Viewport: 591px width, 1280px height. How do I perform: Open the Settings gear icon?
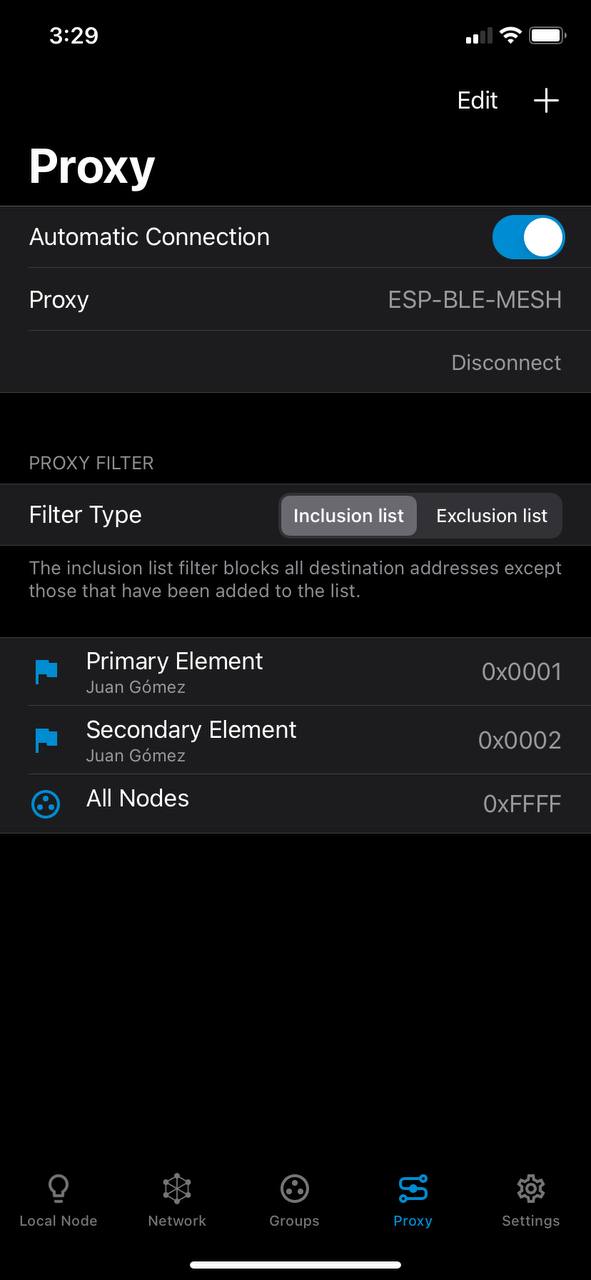coord(530,1188)
